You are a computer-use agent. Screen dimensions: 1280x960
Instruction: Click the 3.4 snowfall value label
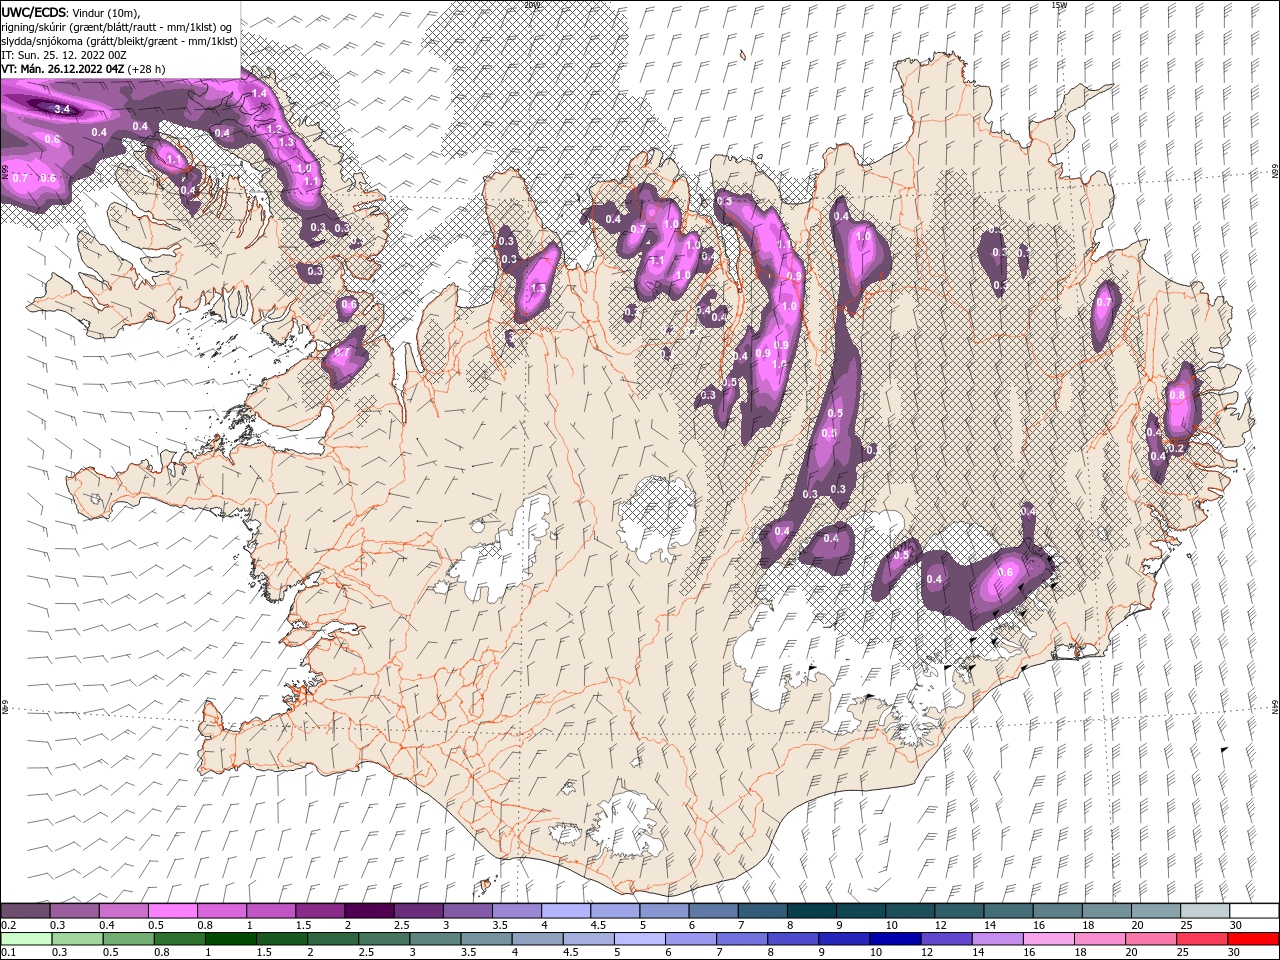point(62,109)
